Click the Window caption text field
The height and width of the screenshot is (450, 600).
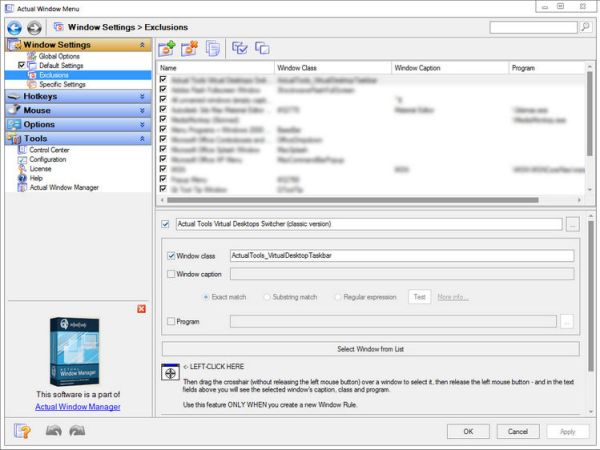[x=402, y=274]
